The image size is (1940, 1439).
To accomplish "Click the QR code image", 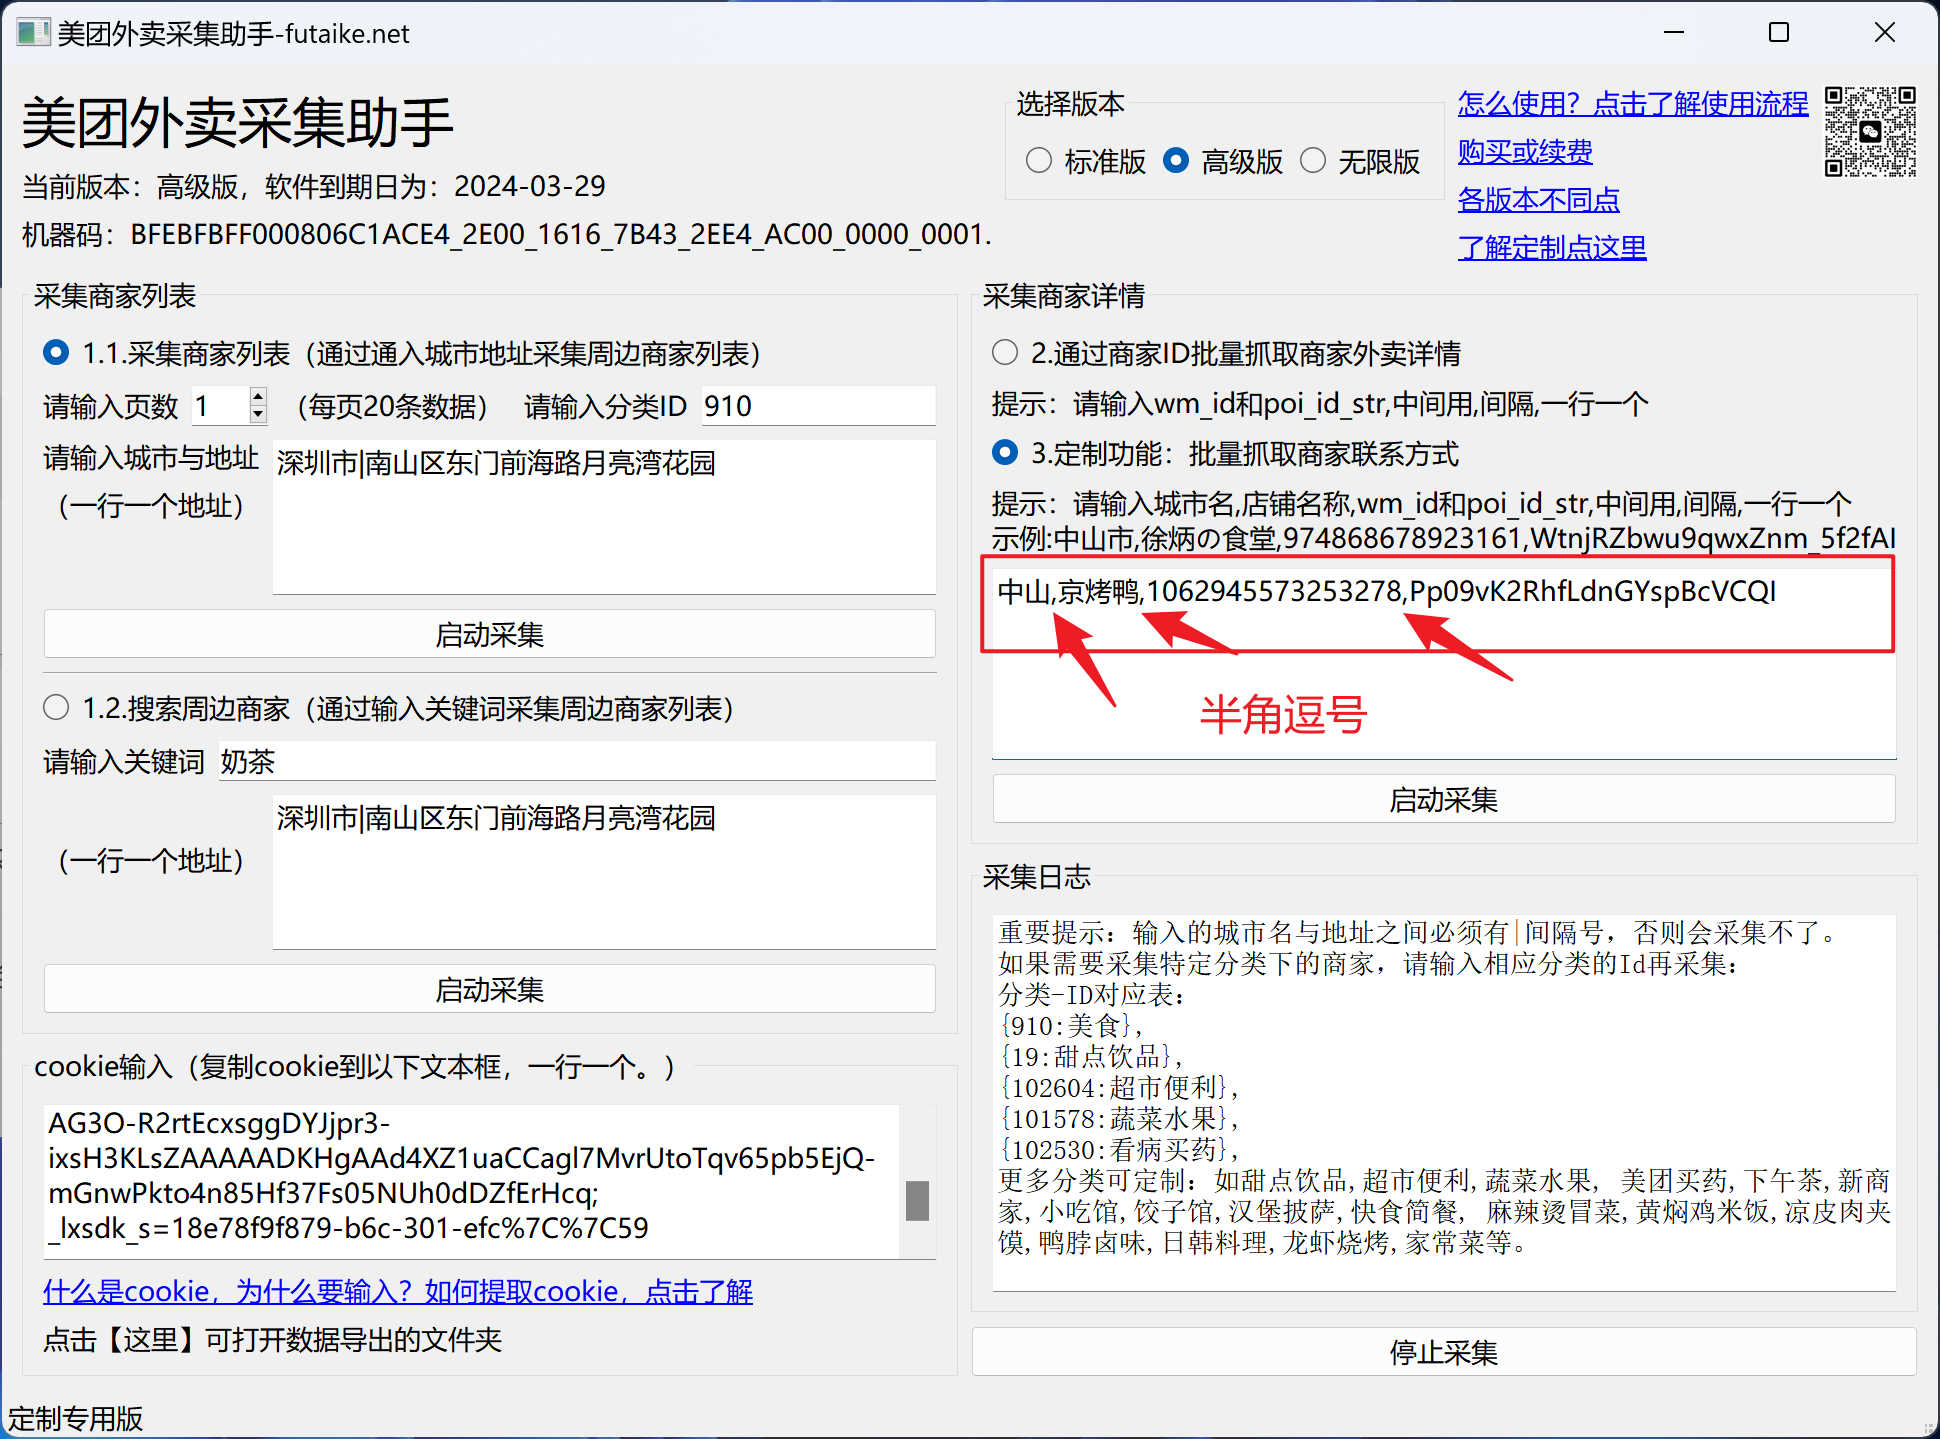I will 1870,132.
